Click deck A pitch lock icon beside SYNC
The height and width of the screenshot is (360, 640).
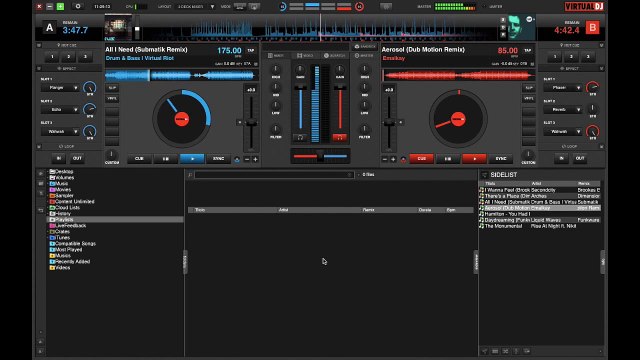click(x=237, y=159)
